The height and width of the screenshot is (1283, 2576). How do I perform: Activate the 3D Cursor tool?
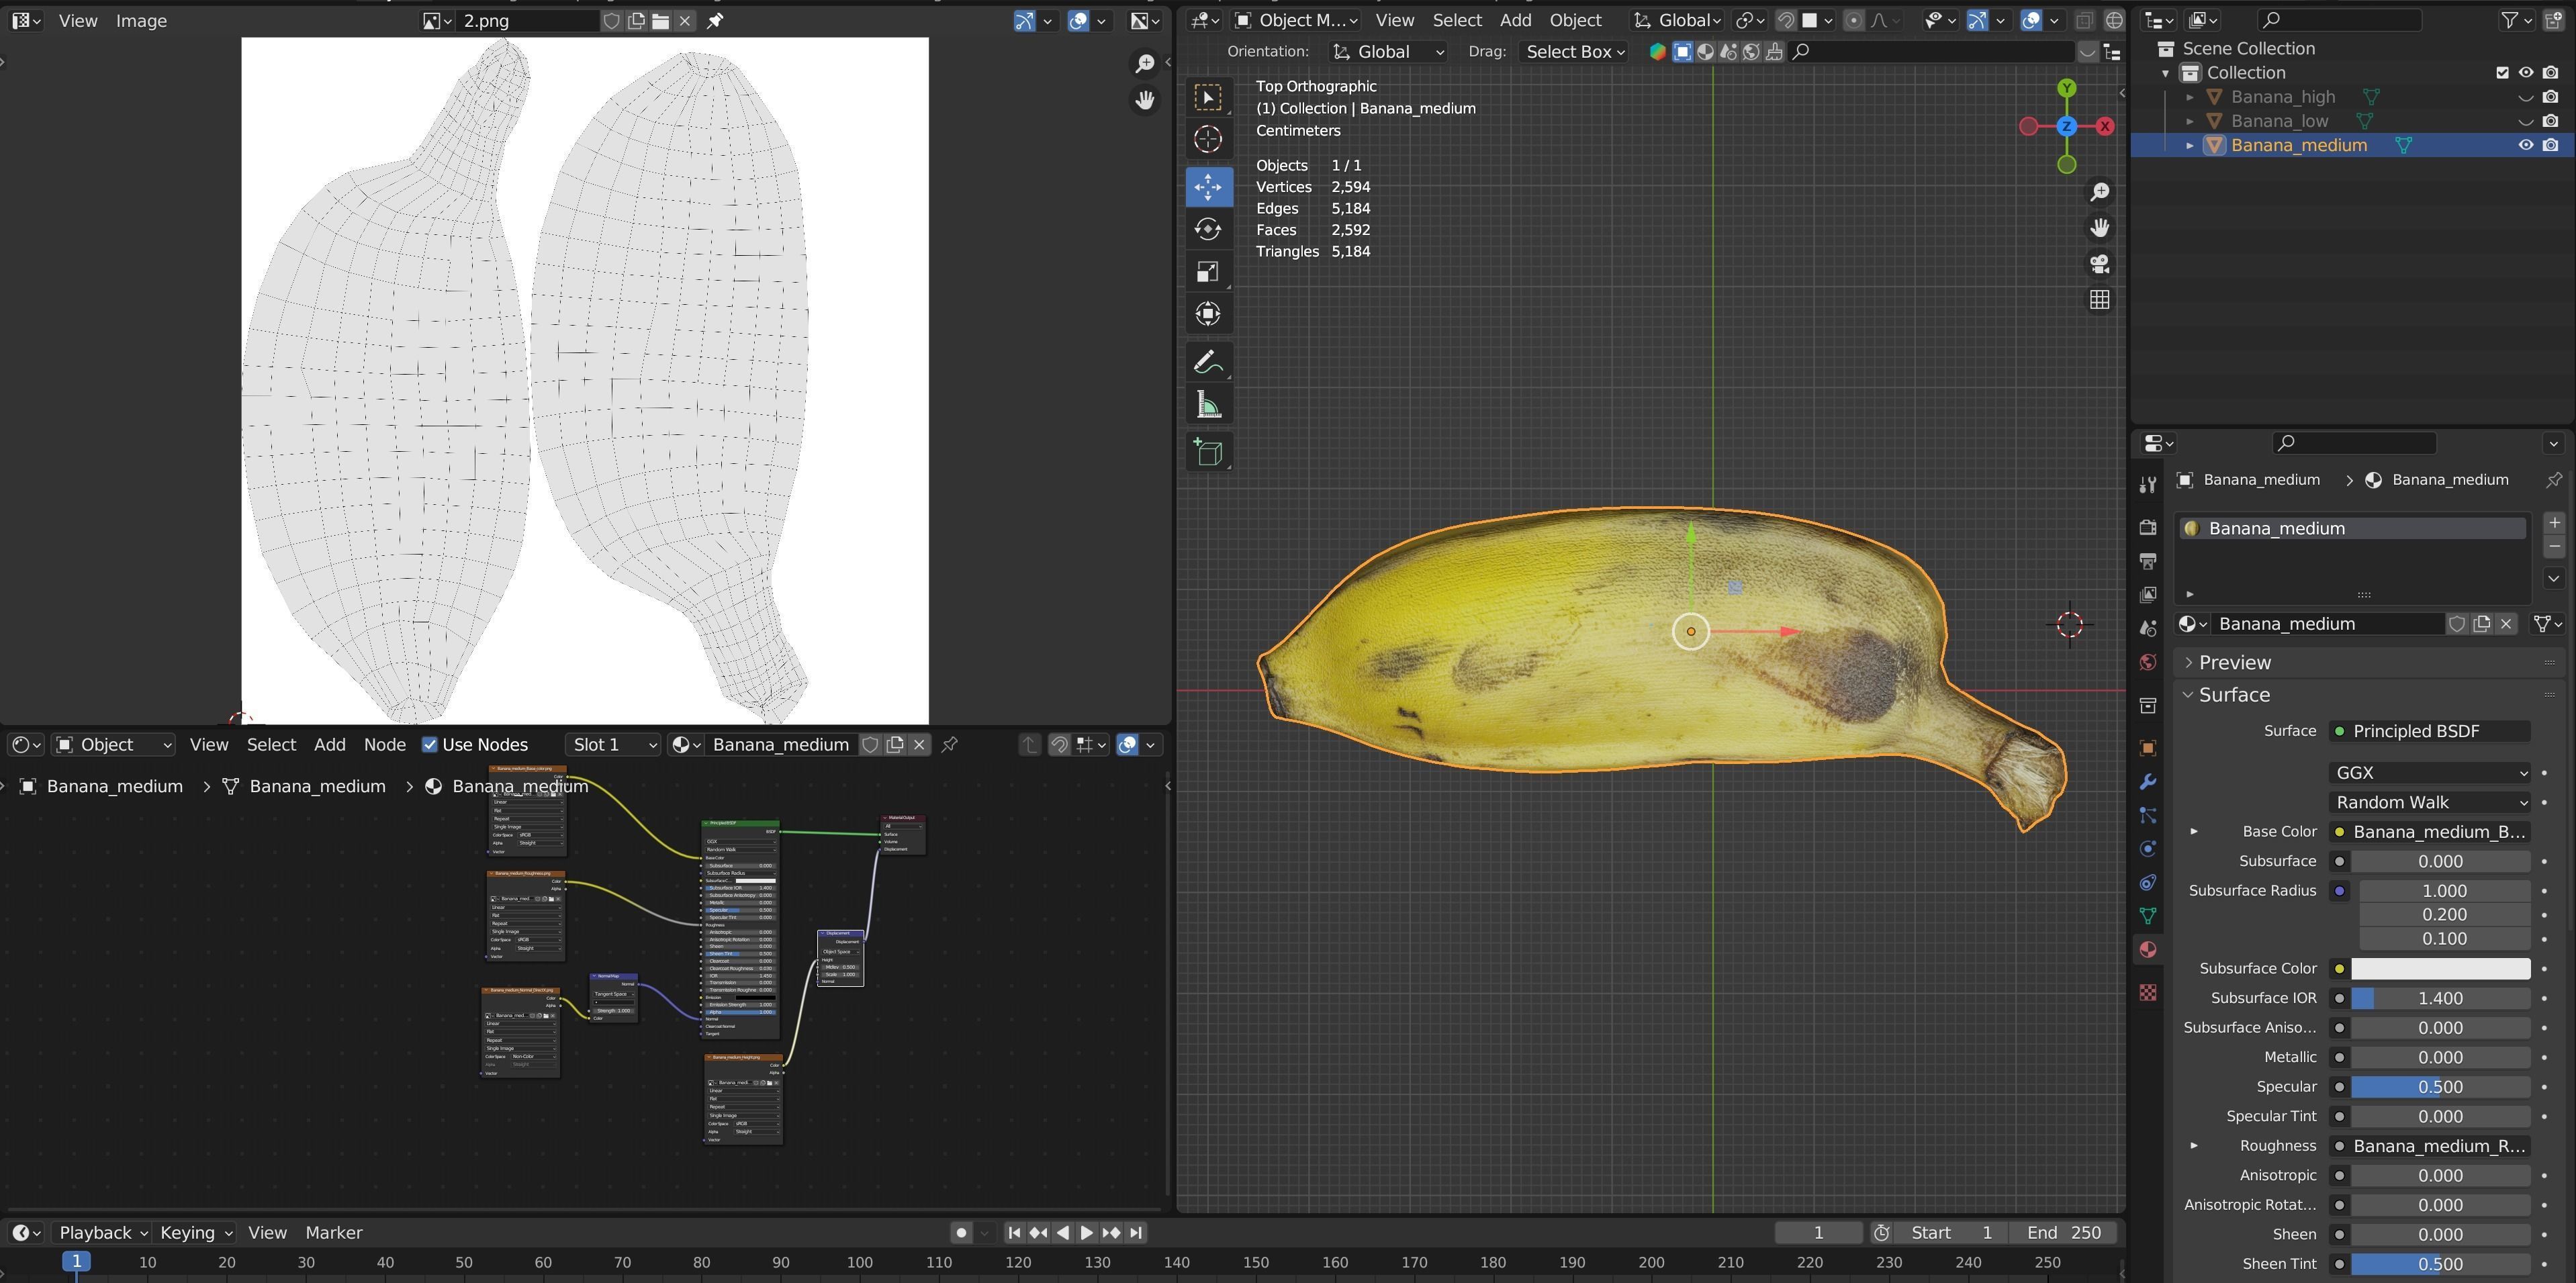point(1208,140)
